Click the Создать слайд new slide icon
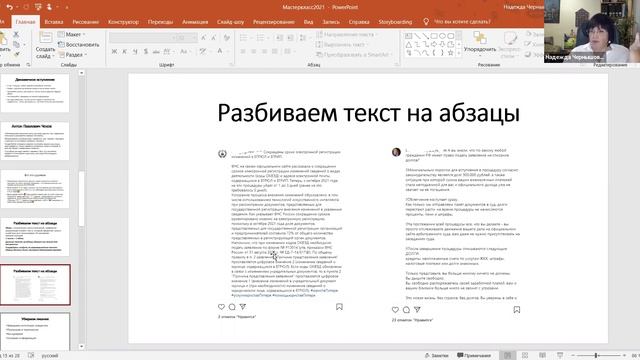640x360 pixels. [x=45, y=38]
